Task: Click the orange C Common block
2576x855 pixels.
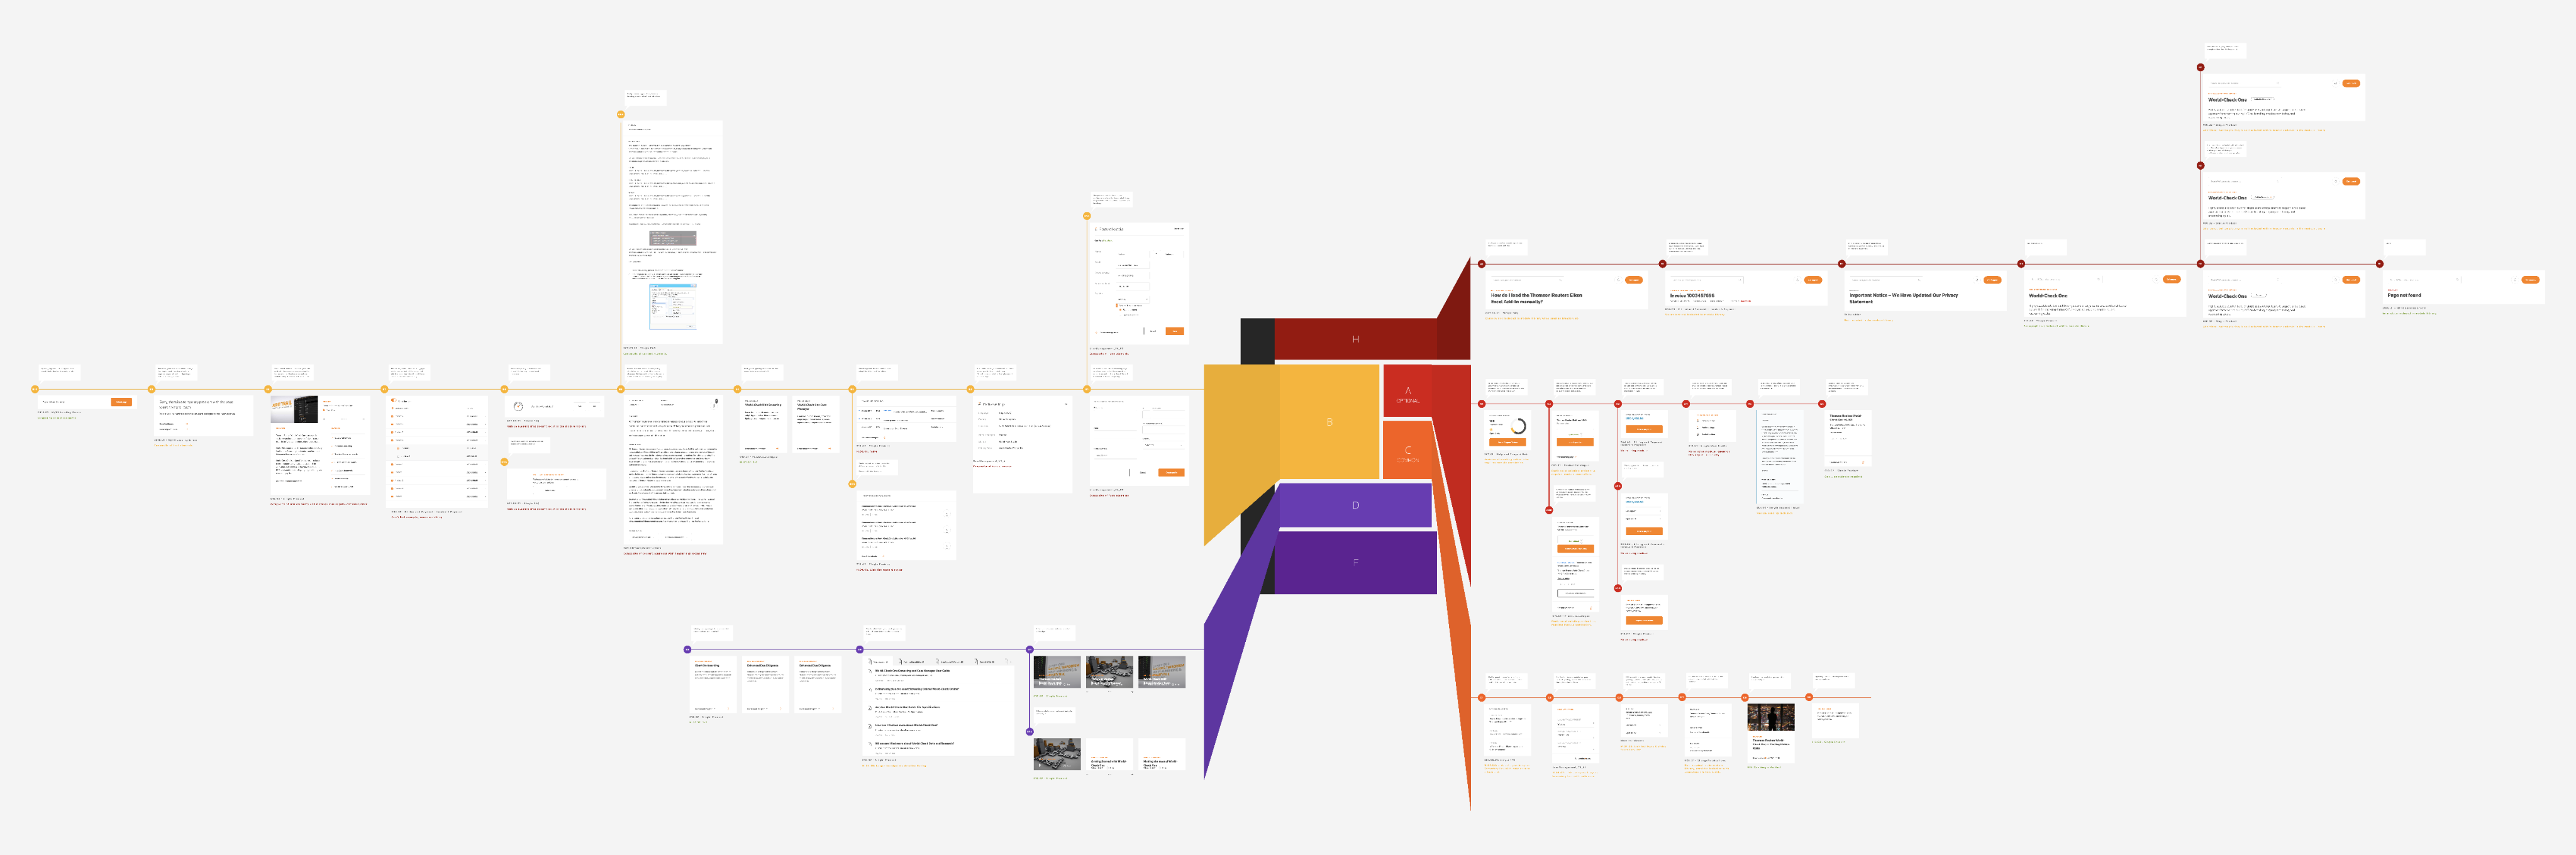Action: pyautogui.click(x=1407, y=452)
